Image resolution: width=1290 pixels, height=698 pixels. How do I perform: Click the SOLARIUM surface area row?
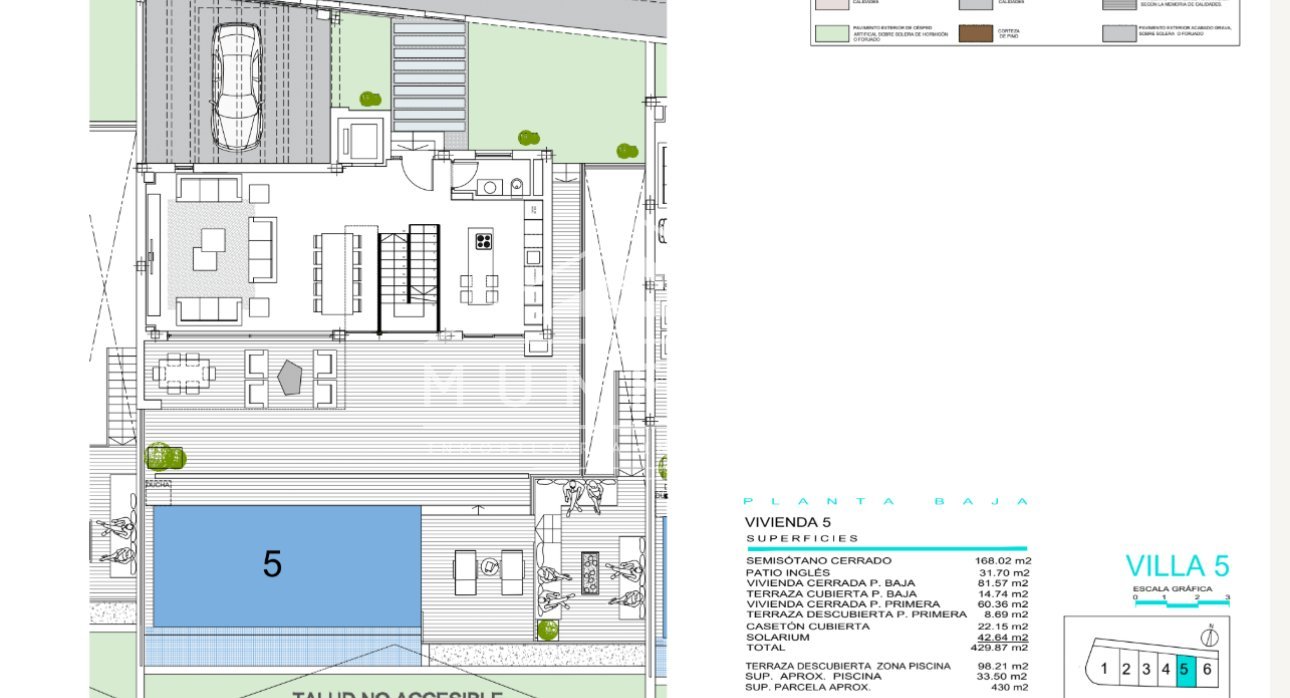[x=887, y=637]
